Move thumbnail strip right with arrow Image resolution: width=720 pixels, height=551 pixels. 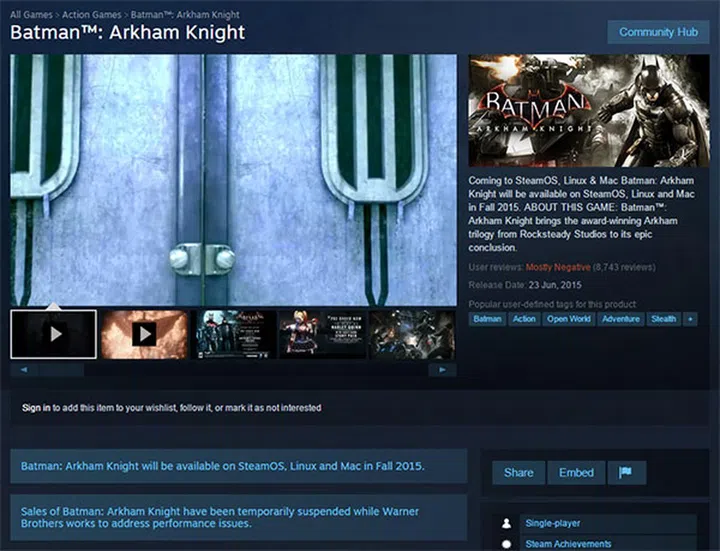[442, 370]
